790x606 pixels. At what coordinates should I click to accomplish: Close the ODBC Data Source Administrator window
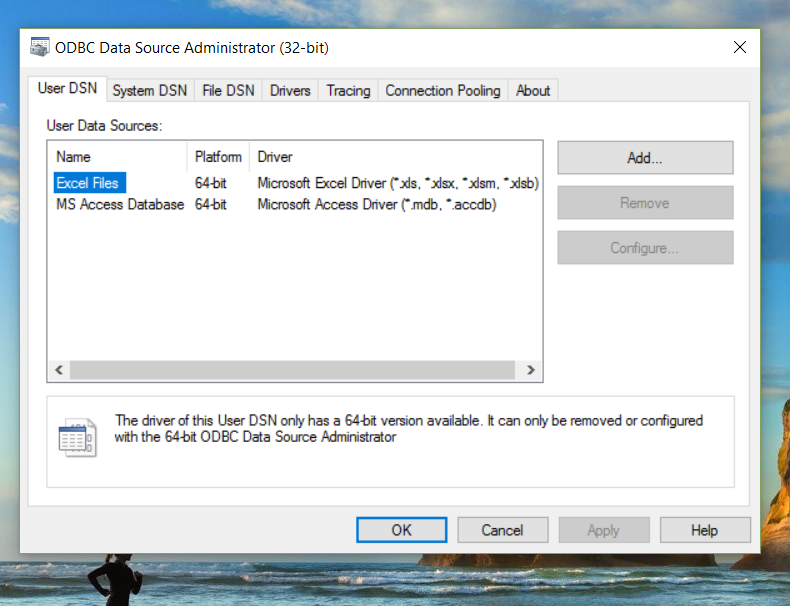tap(740, 47)
